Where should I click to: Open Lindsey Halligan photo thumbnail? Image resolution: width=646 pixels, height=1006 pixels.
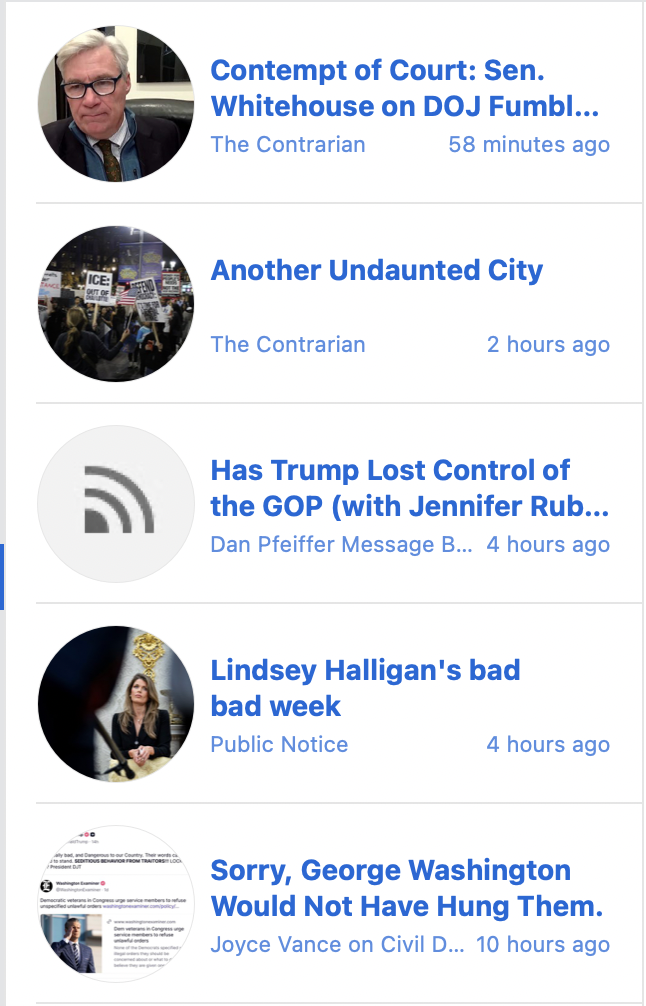pos(116,704)
